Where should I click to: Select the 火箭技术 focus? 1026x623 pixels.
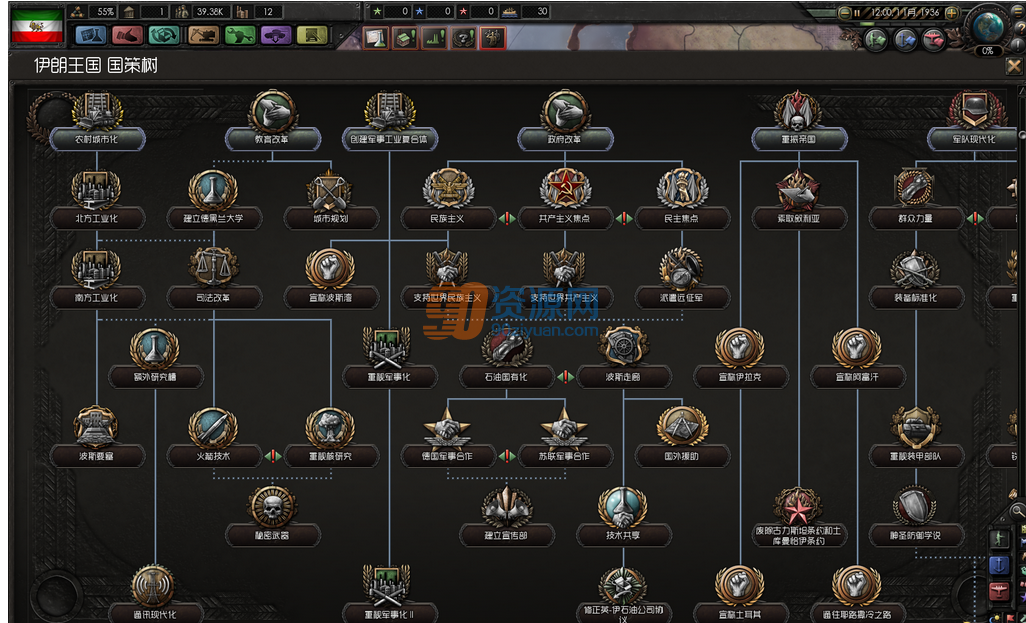coord(214,438)
